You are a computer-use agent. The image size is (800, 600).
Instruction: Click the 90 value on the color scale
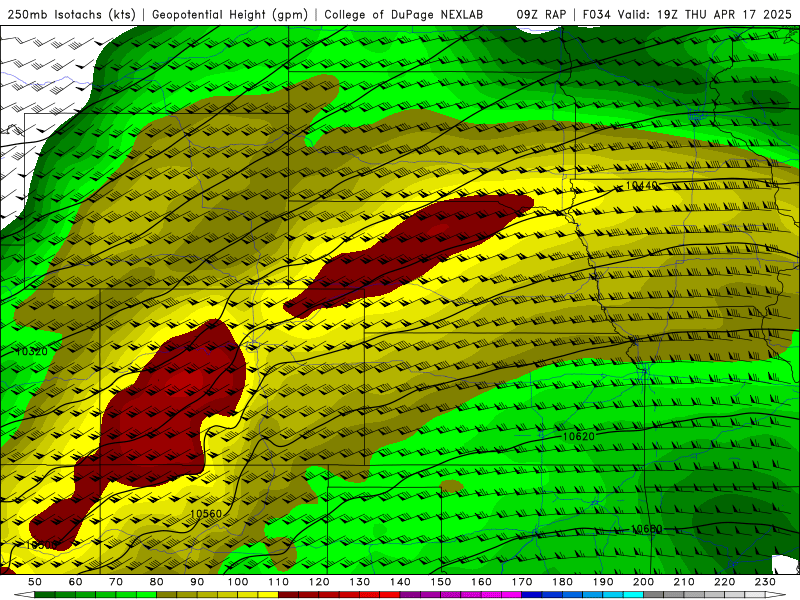click(197, 582)
